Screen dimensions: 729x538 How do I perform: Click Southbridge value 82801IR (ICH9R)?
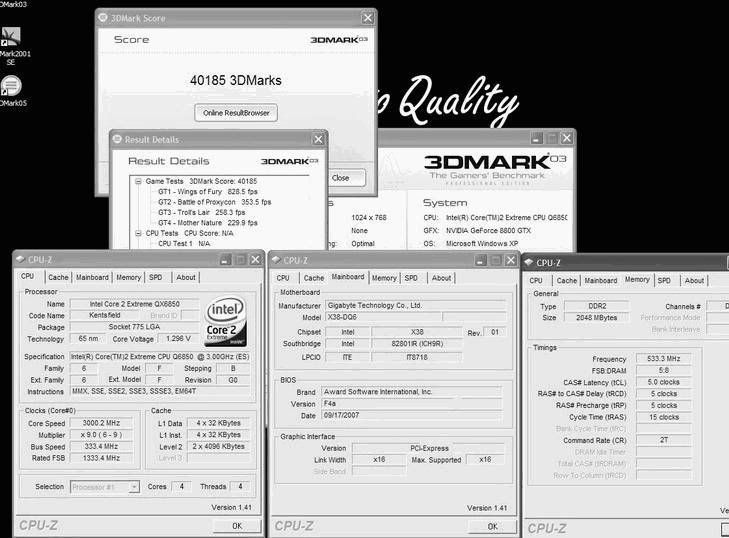pos(417,344)
